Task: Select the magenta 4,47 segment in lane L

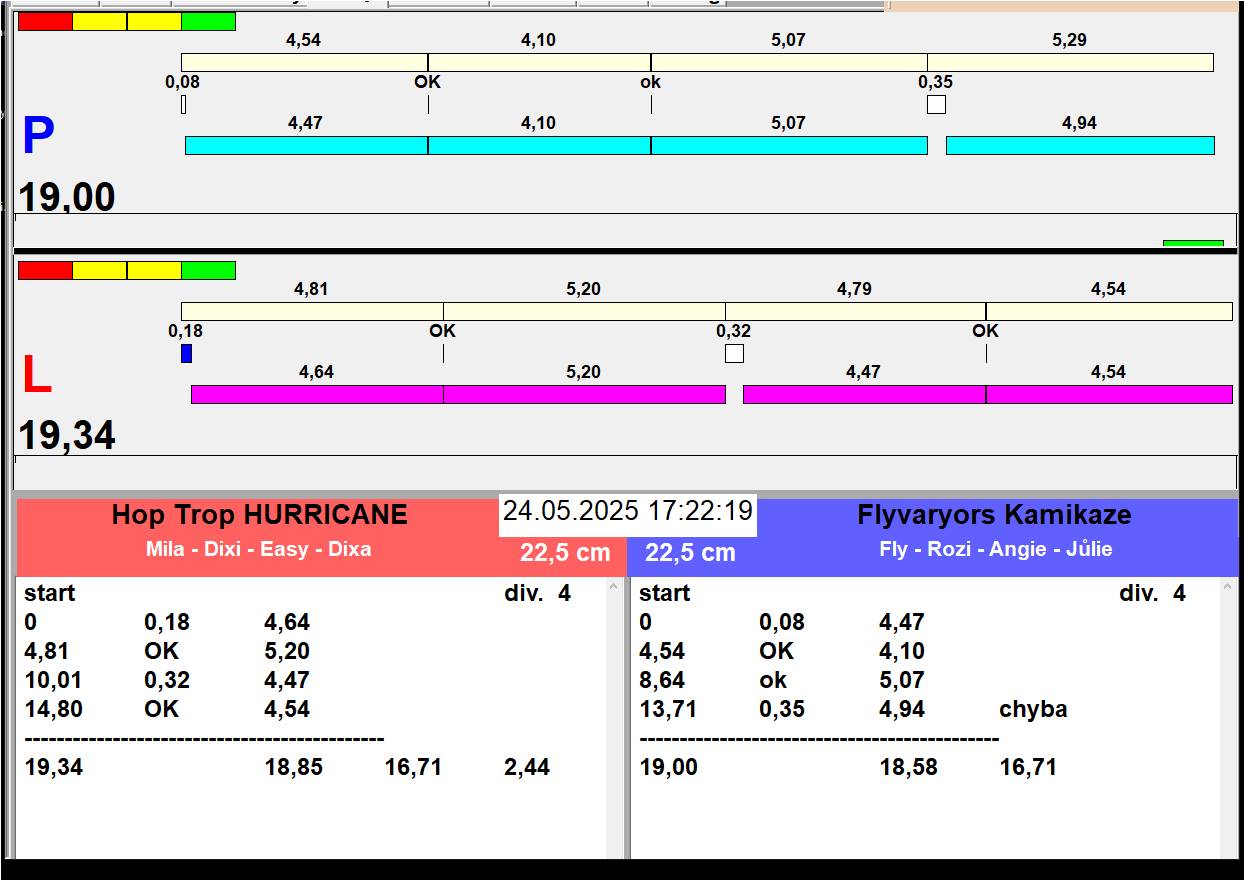Action: point(864,395)
